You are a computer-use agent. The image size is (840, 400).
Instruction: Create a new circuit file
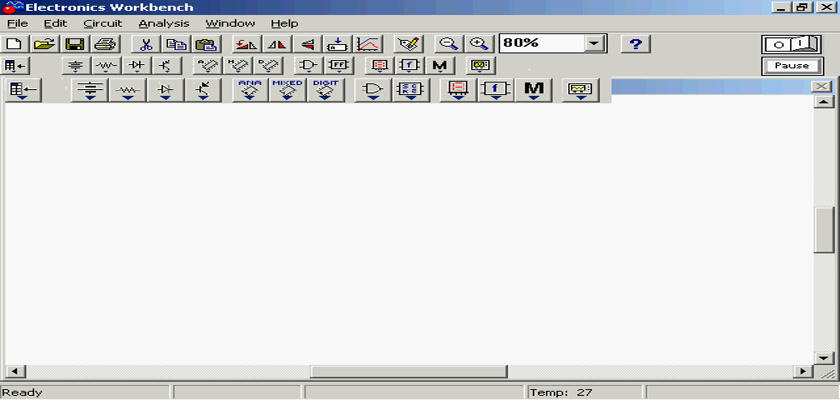pyautogui.click(x=15, y=44)
